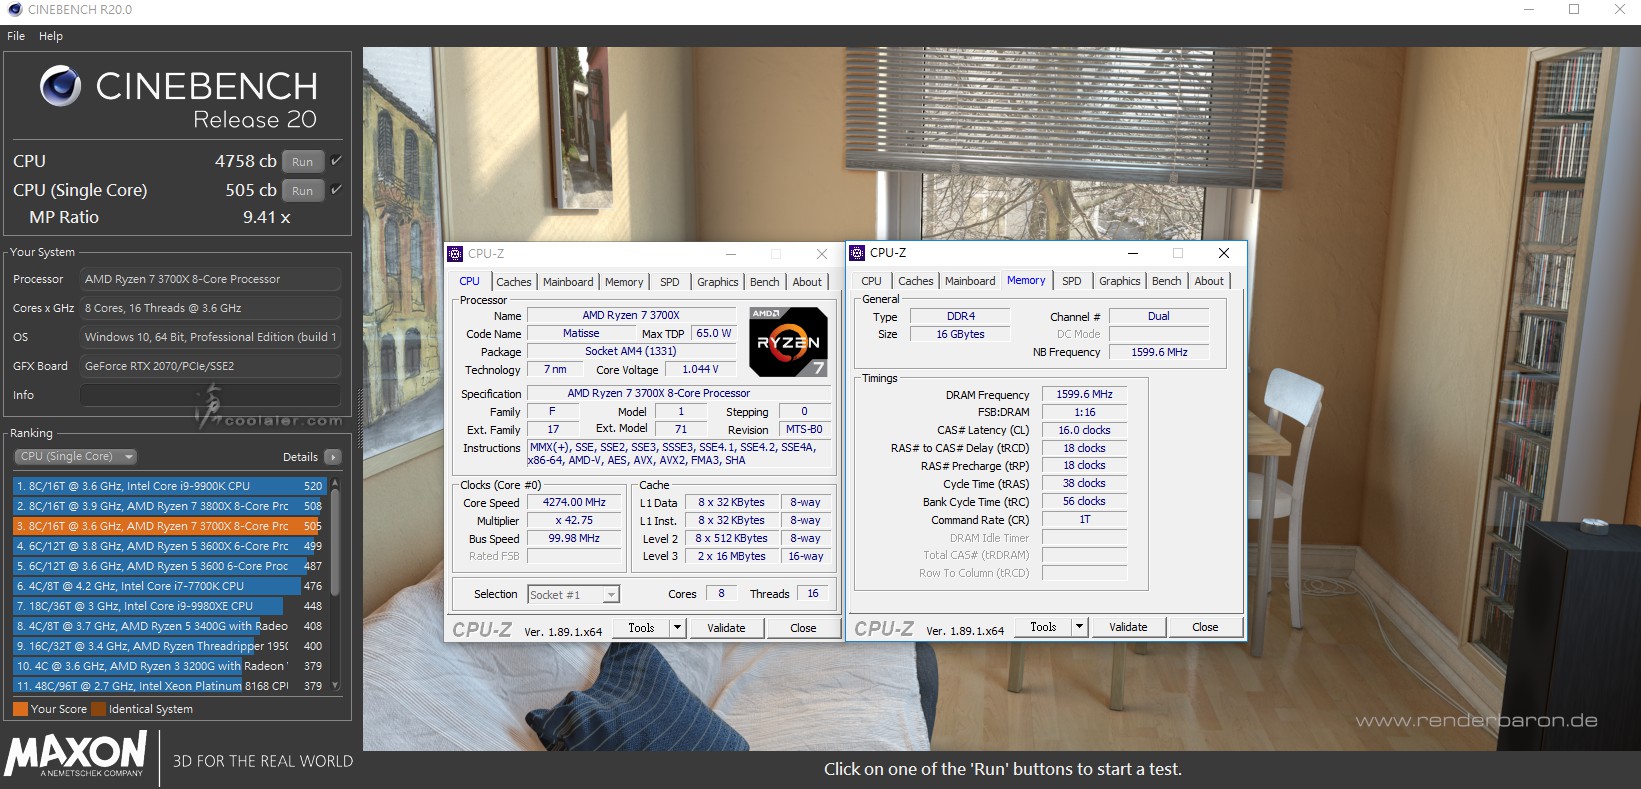Click the left CPU-Z title bar icon

[455, 254]
